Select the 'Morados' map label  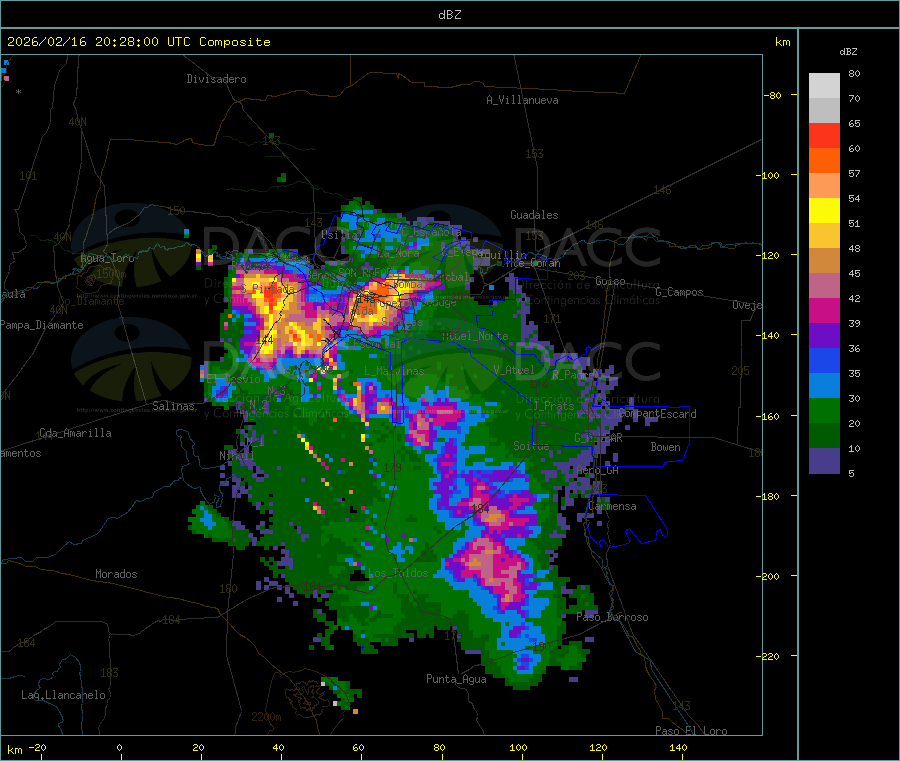tap(116, 574)
